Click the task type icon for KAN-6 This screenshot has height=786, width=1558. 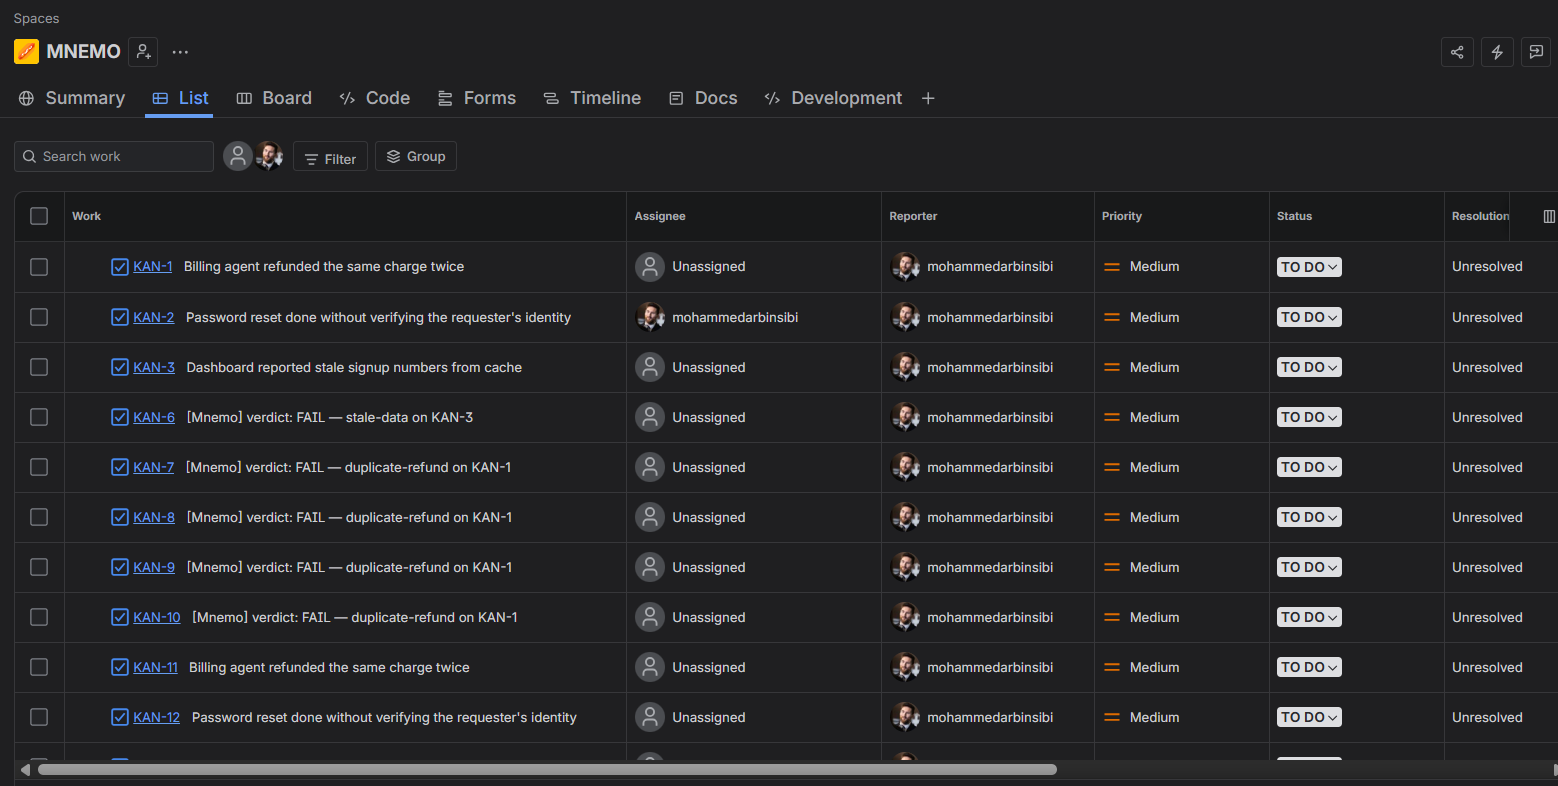(120, 417)
